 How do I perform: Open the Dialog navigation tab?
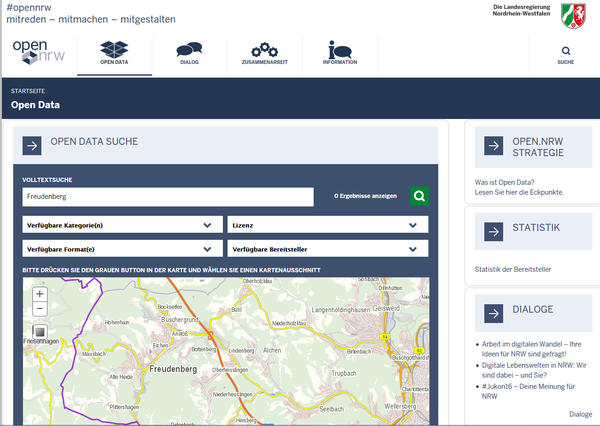[x=189, y=53]
